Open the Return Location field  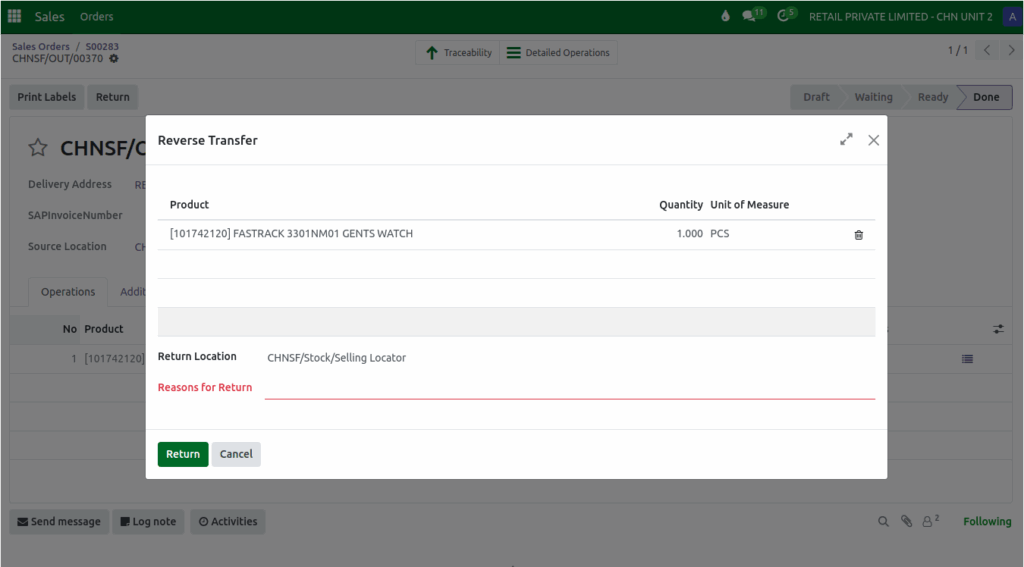569,357
